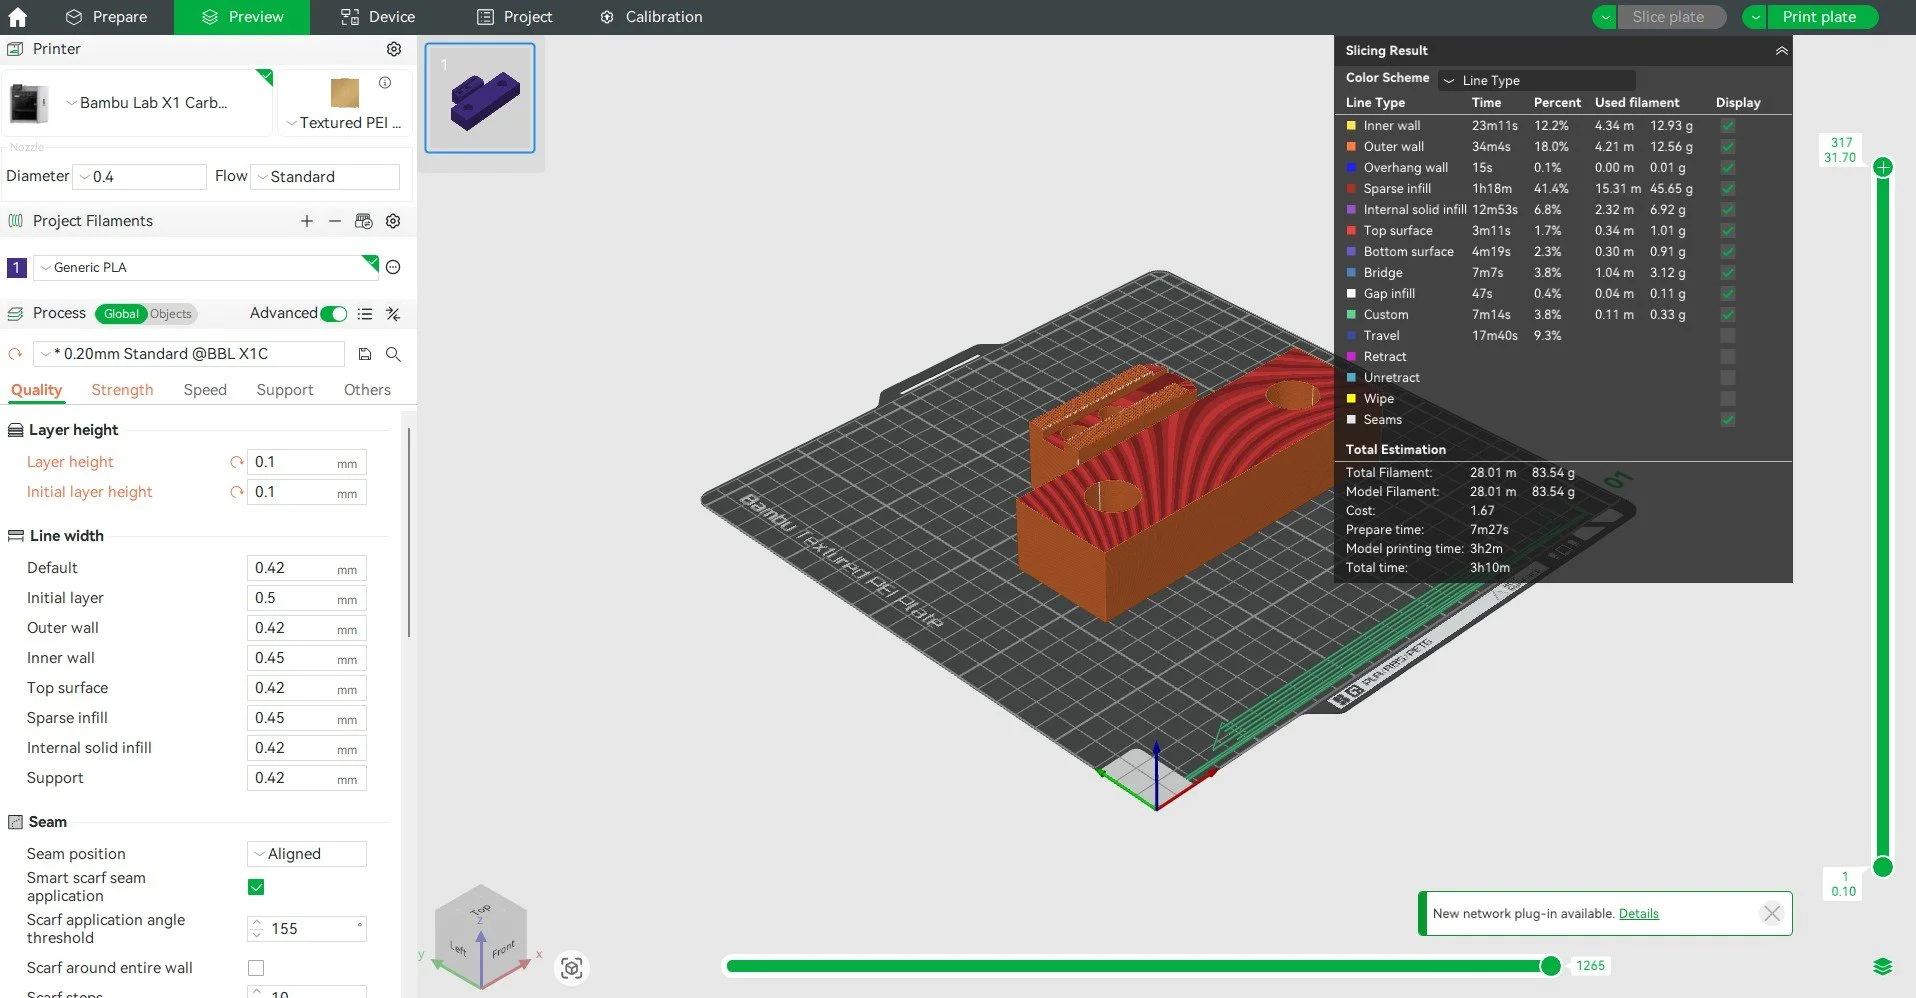Save current process preset with floppy icon
The width and height of the screenshot is (1916, 998).
pos(364,354)
